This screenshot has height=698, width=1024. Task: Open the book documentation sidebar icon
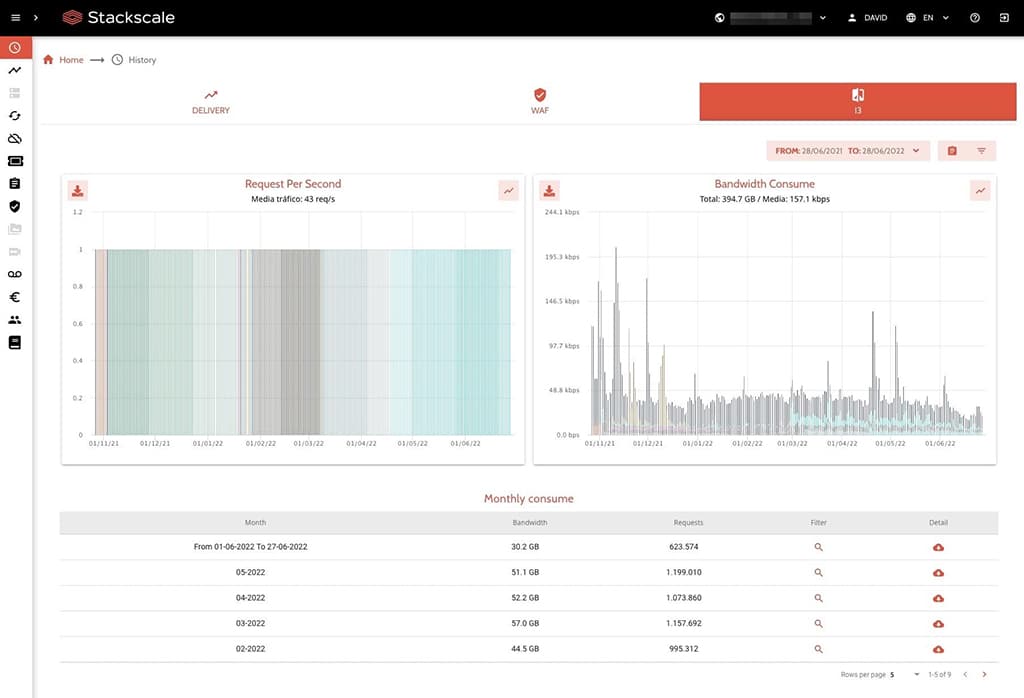coord(15,342)
